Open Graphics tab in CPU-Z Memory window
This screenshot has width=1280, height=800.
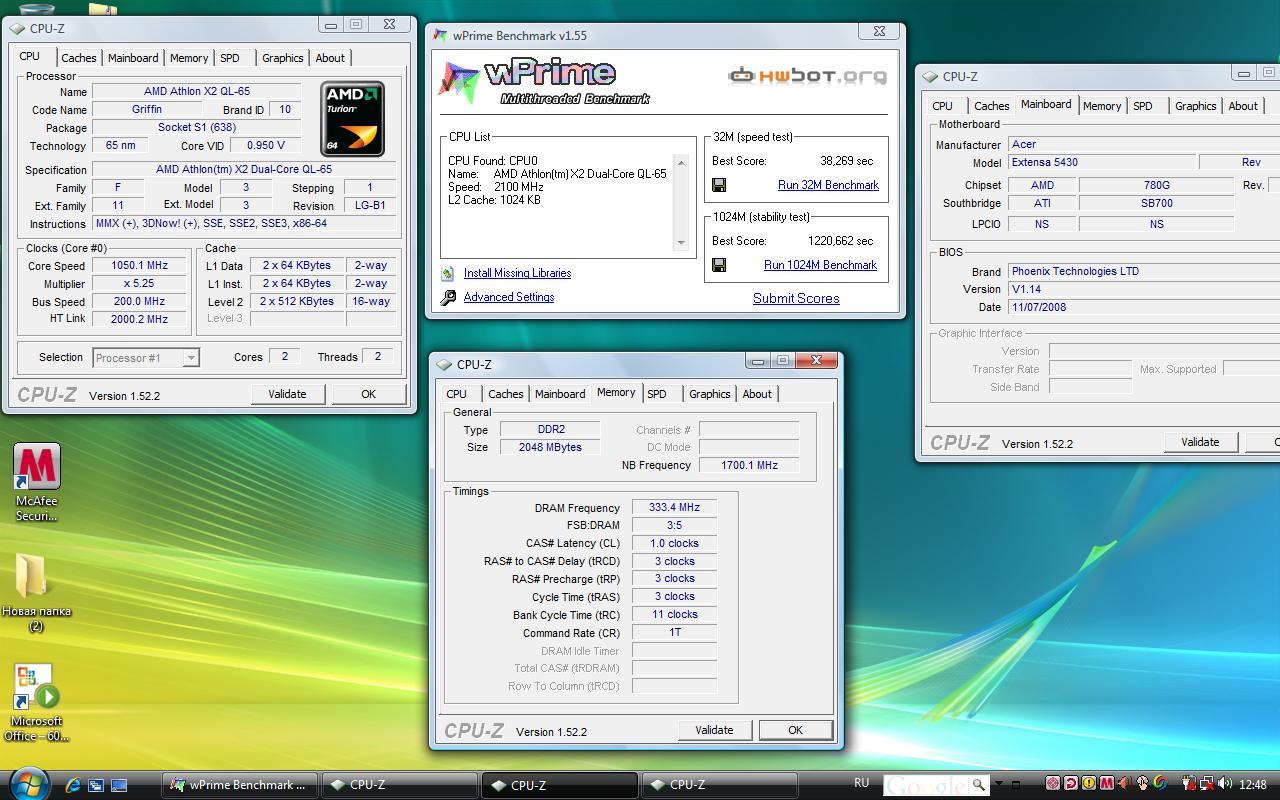pos(710,394)
